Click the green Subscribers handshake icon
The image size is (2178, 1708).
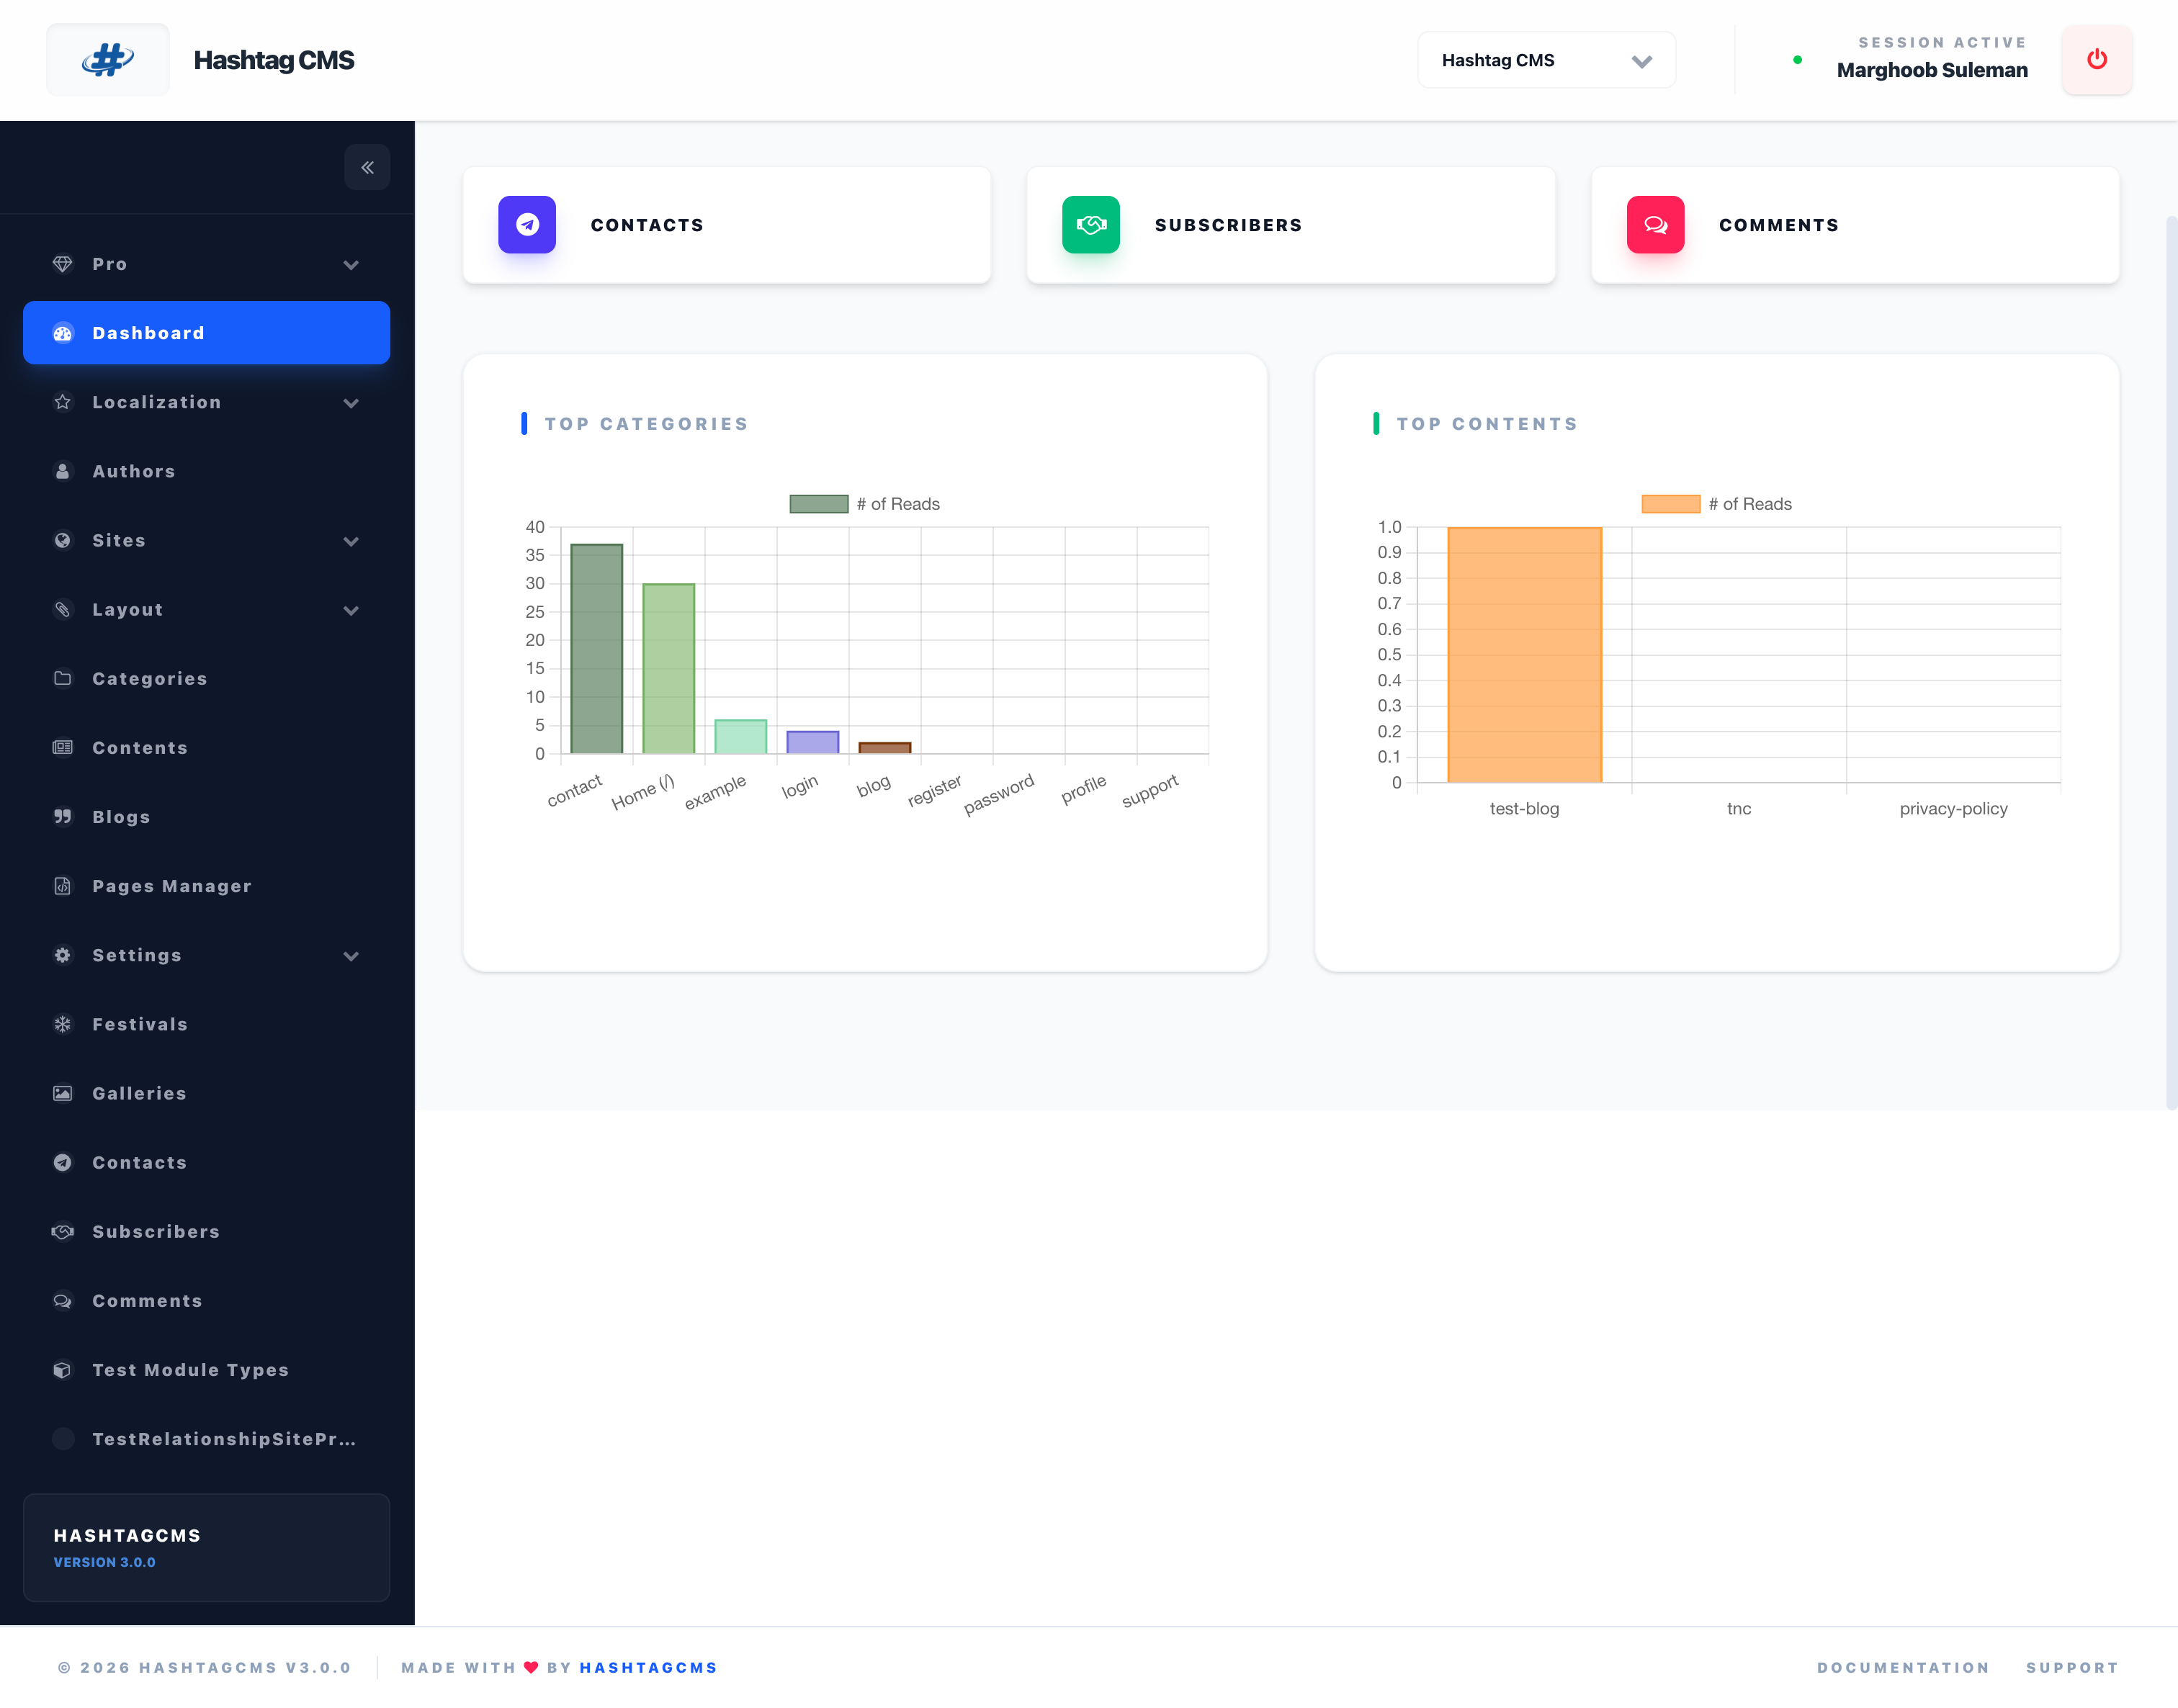1090,225
